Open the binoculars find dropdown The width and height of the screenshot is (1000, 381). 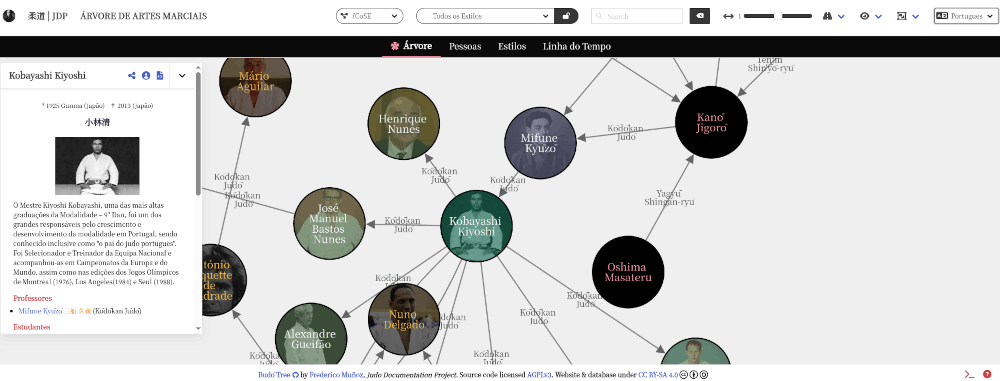point(834,16)
